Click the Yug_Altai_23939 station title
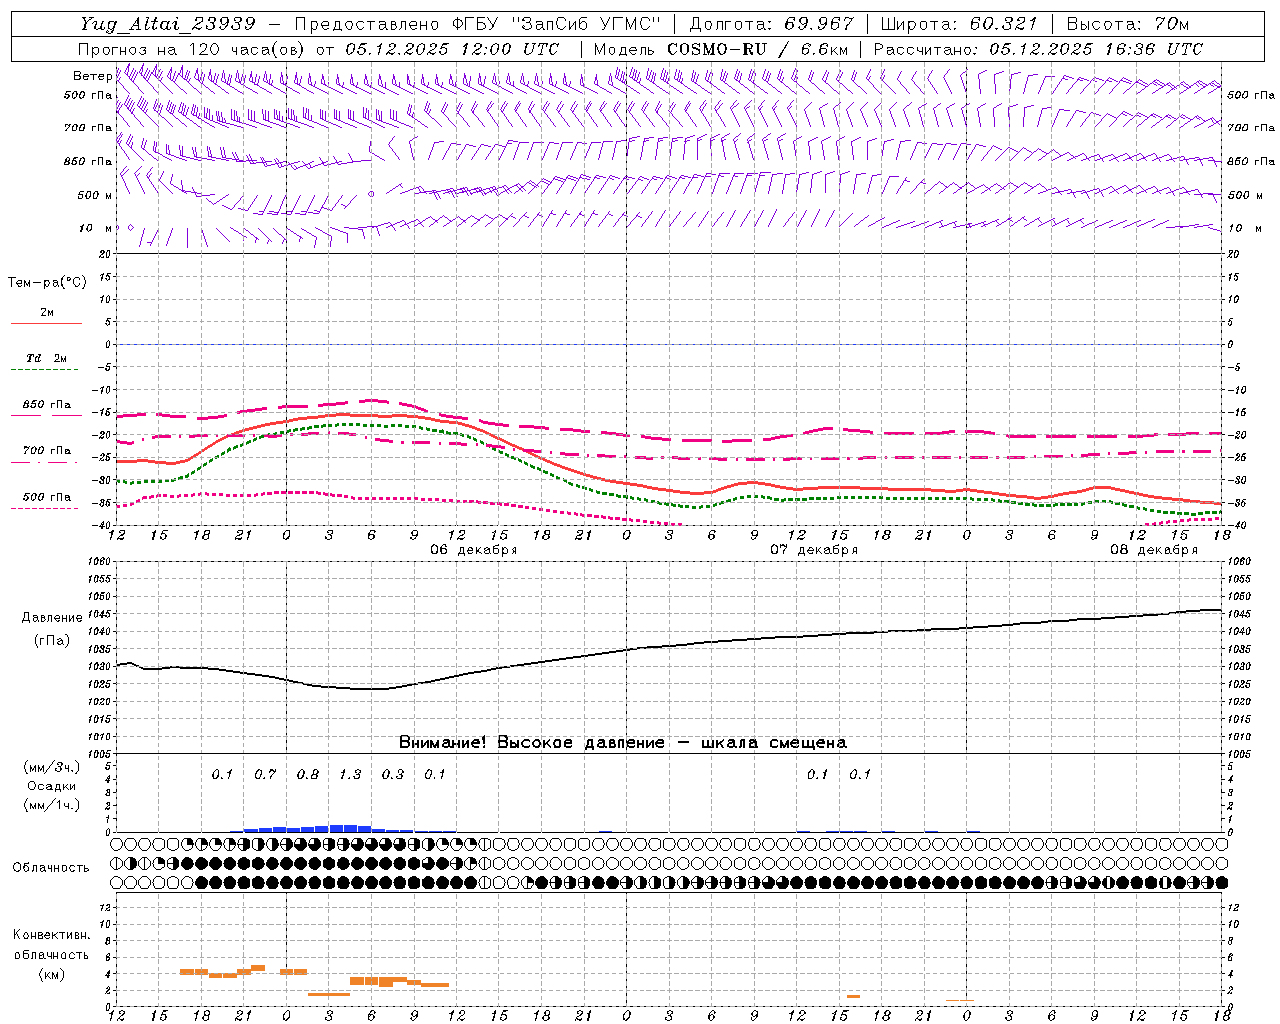 (x=168, y=24)
